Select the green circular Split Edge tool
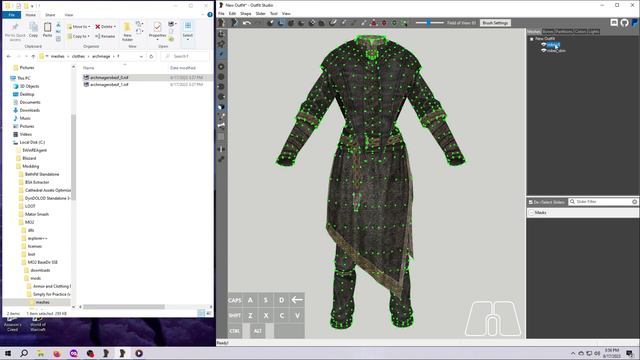Screen dimensions: 640x360 point(394,23)
